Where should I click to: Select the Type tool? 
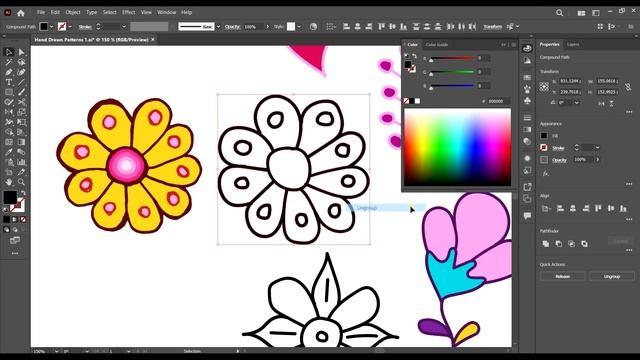point(9,82)
